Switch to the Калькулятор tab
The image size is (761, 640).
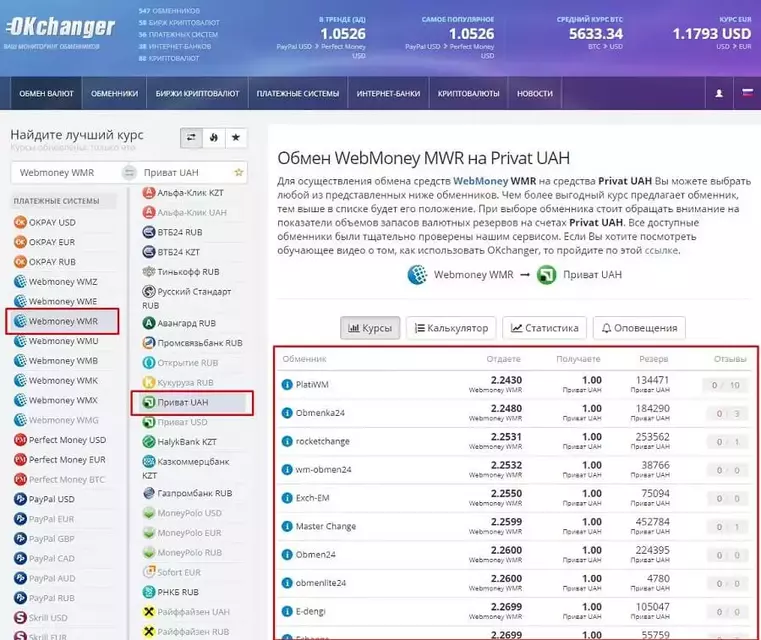tap(451, 328)
